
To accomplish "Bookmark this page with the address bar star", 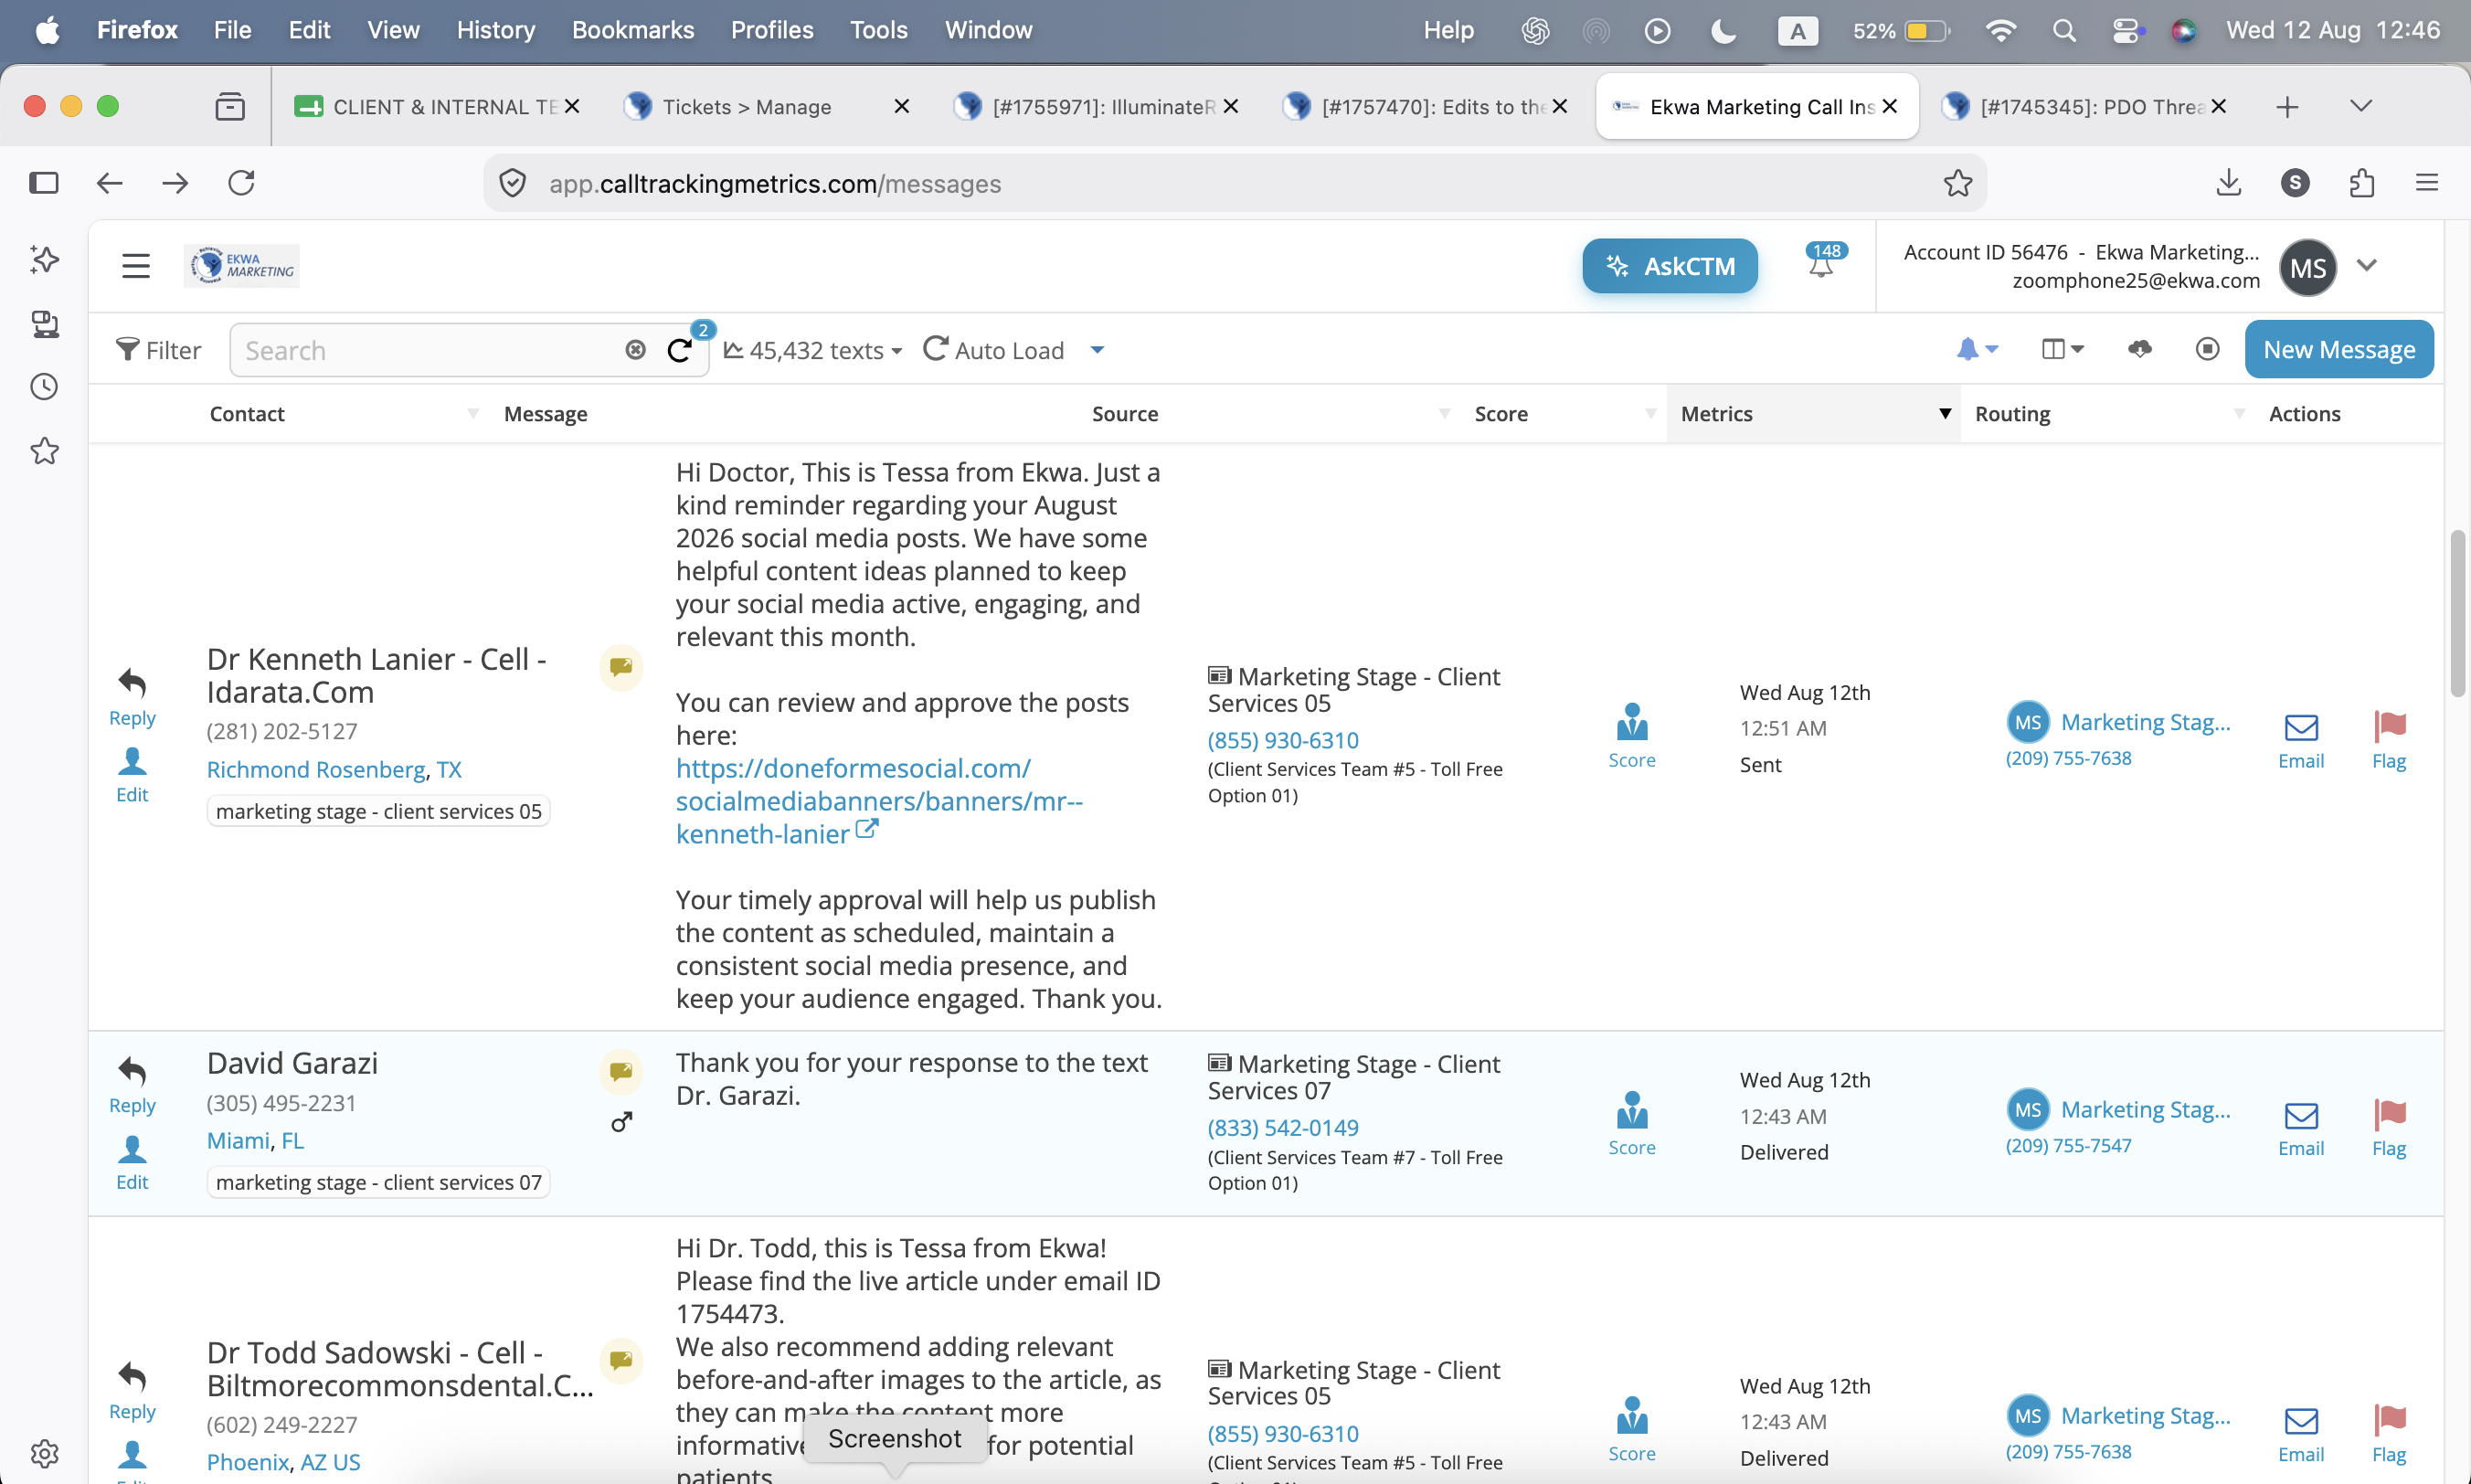I will (x=1957, y=183).
